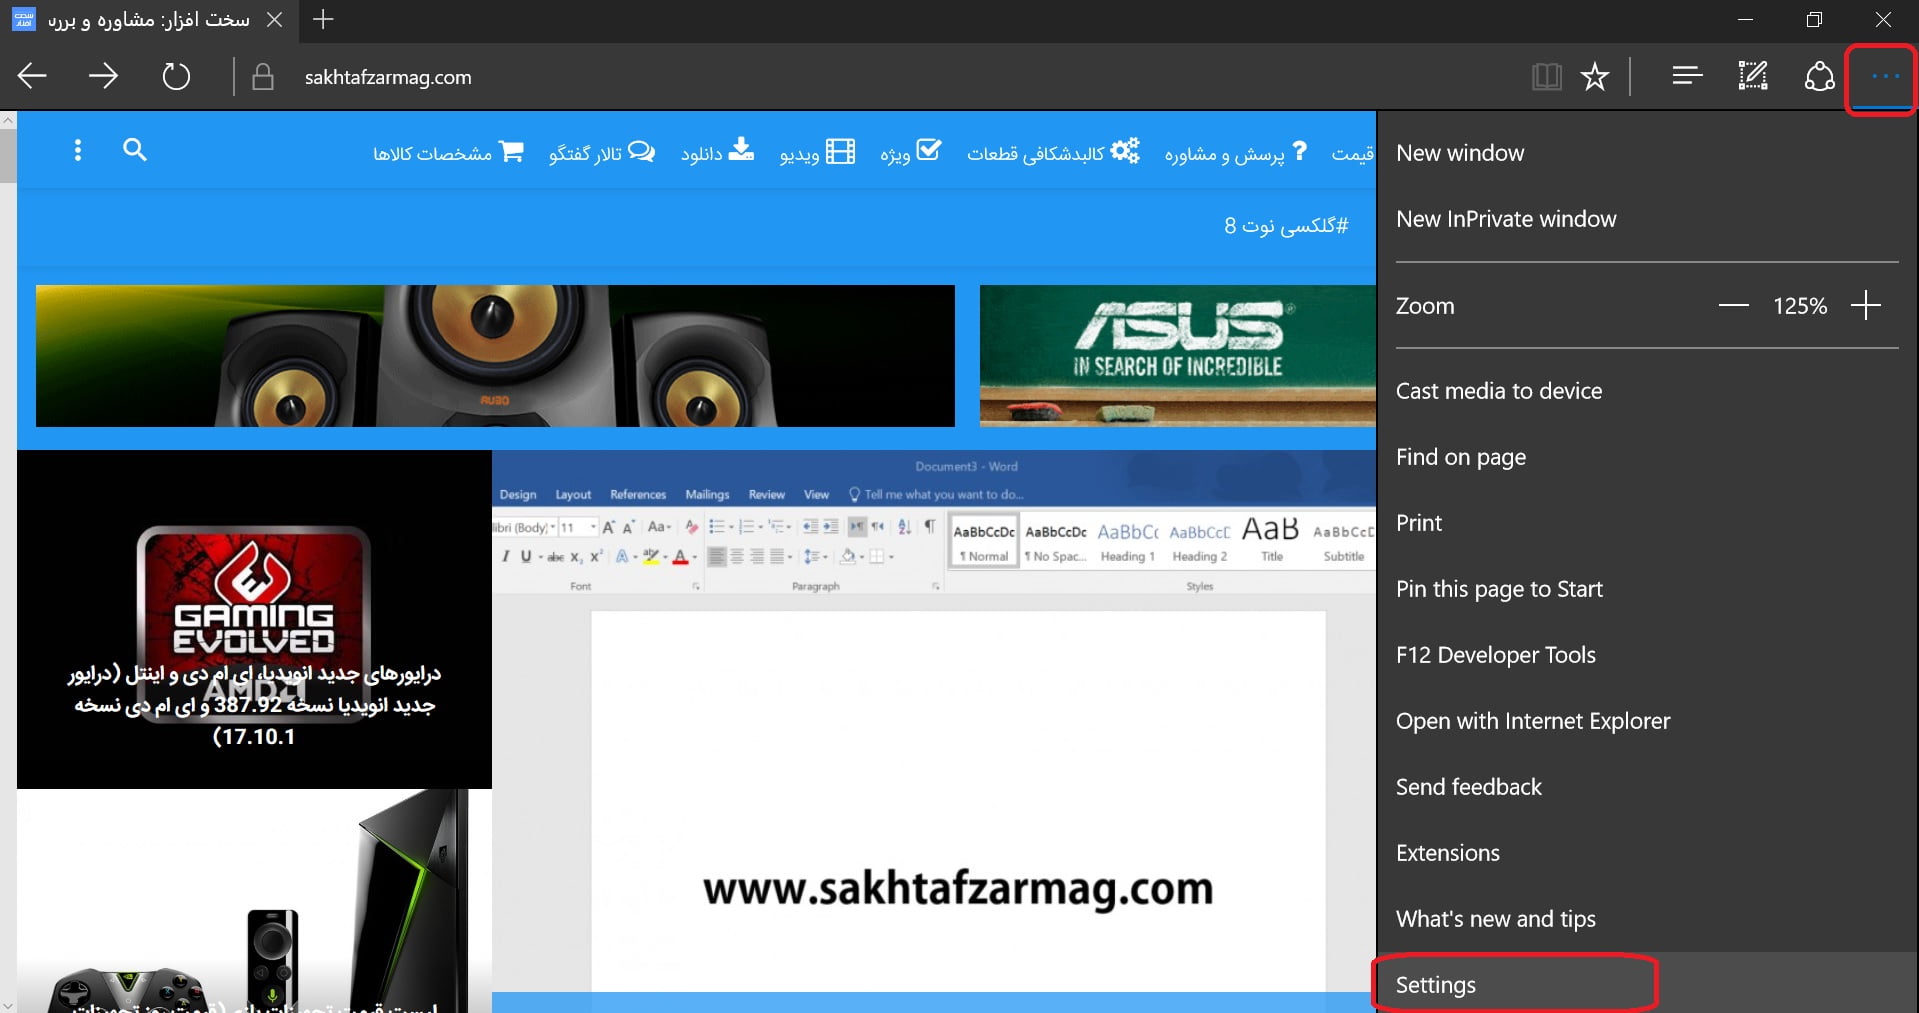The height and width of the screenshot is (1013, 1919).
Task: Click the ASUS banner advertisement
Action: tap(1177, 356)
